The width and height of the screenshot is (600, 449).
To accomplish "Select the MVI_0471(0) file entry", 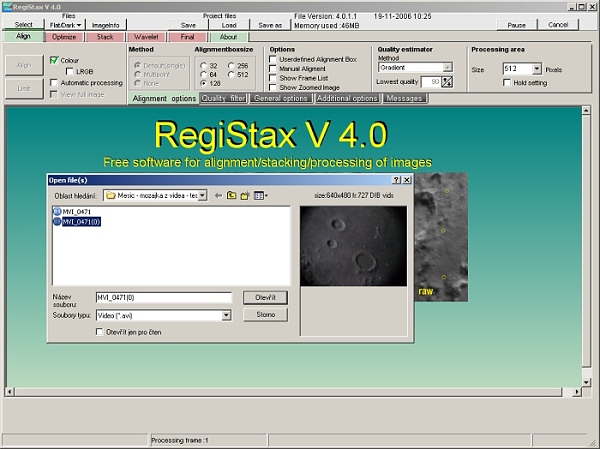I will tap(81, 222).
